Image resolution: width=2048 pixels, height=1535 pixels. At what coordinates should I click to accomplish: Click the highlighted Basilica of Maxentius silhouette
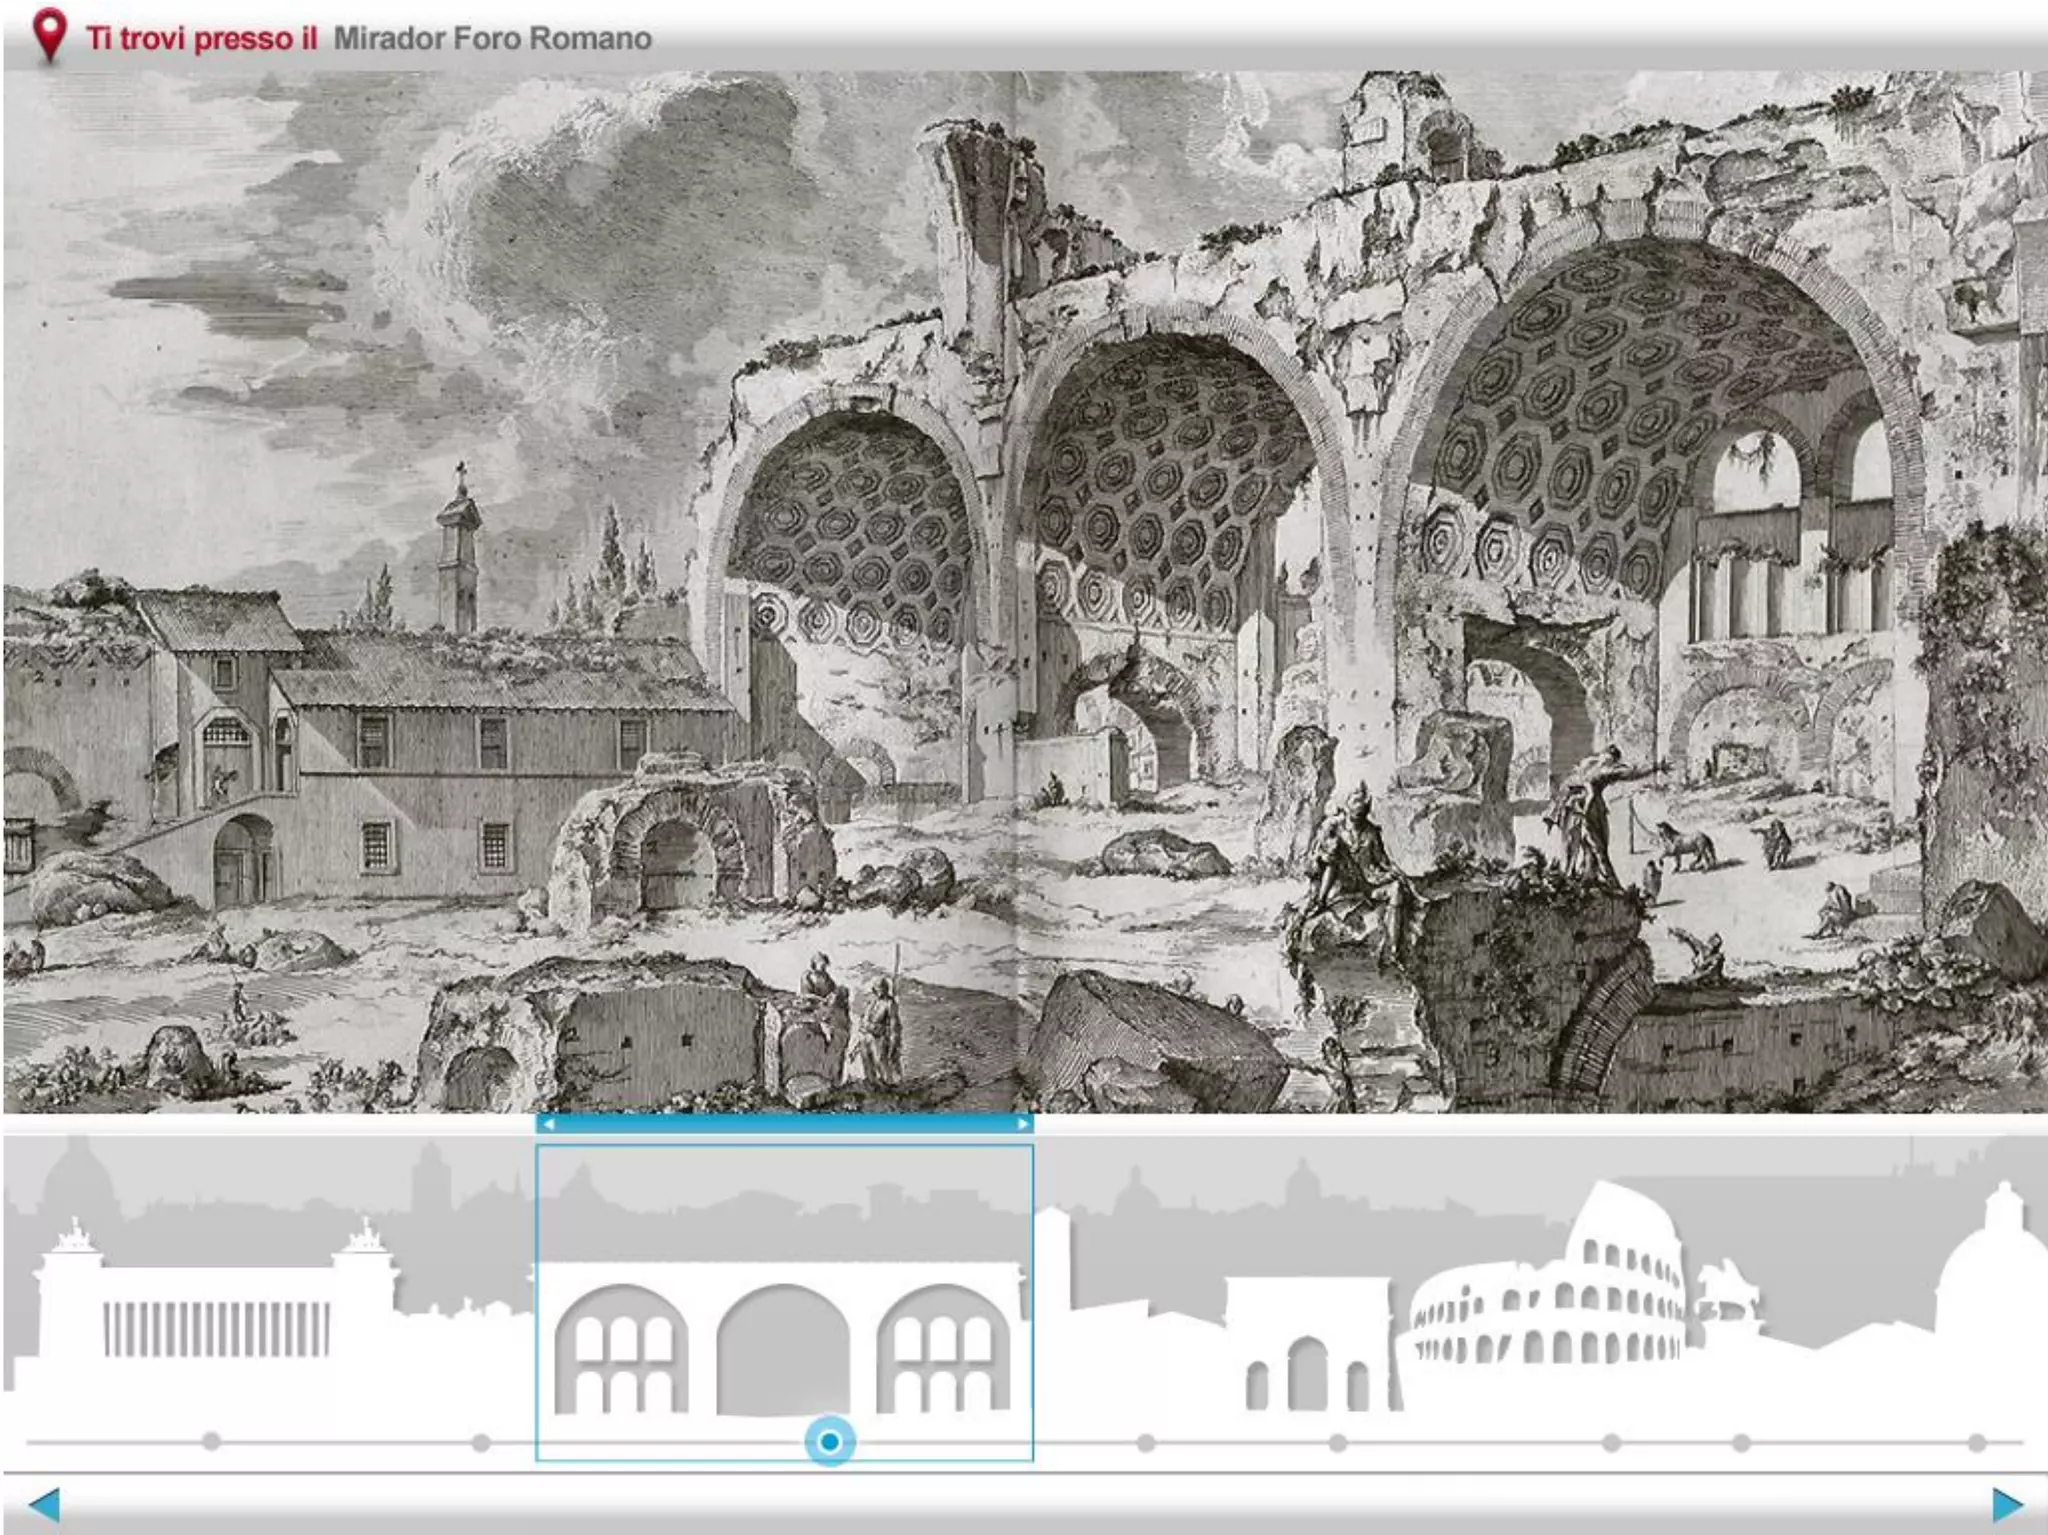click(x=783, y=1340)
